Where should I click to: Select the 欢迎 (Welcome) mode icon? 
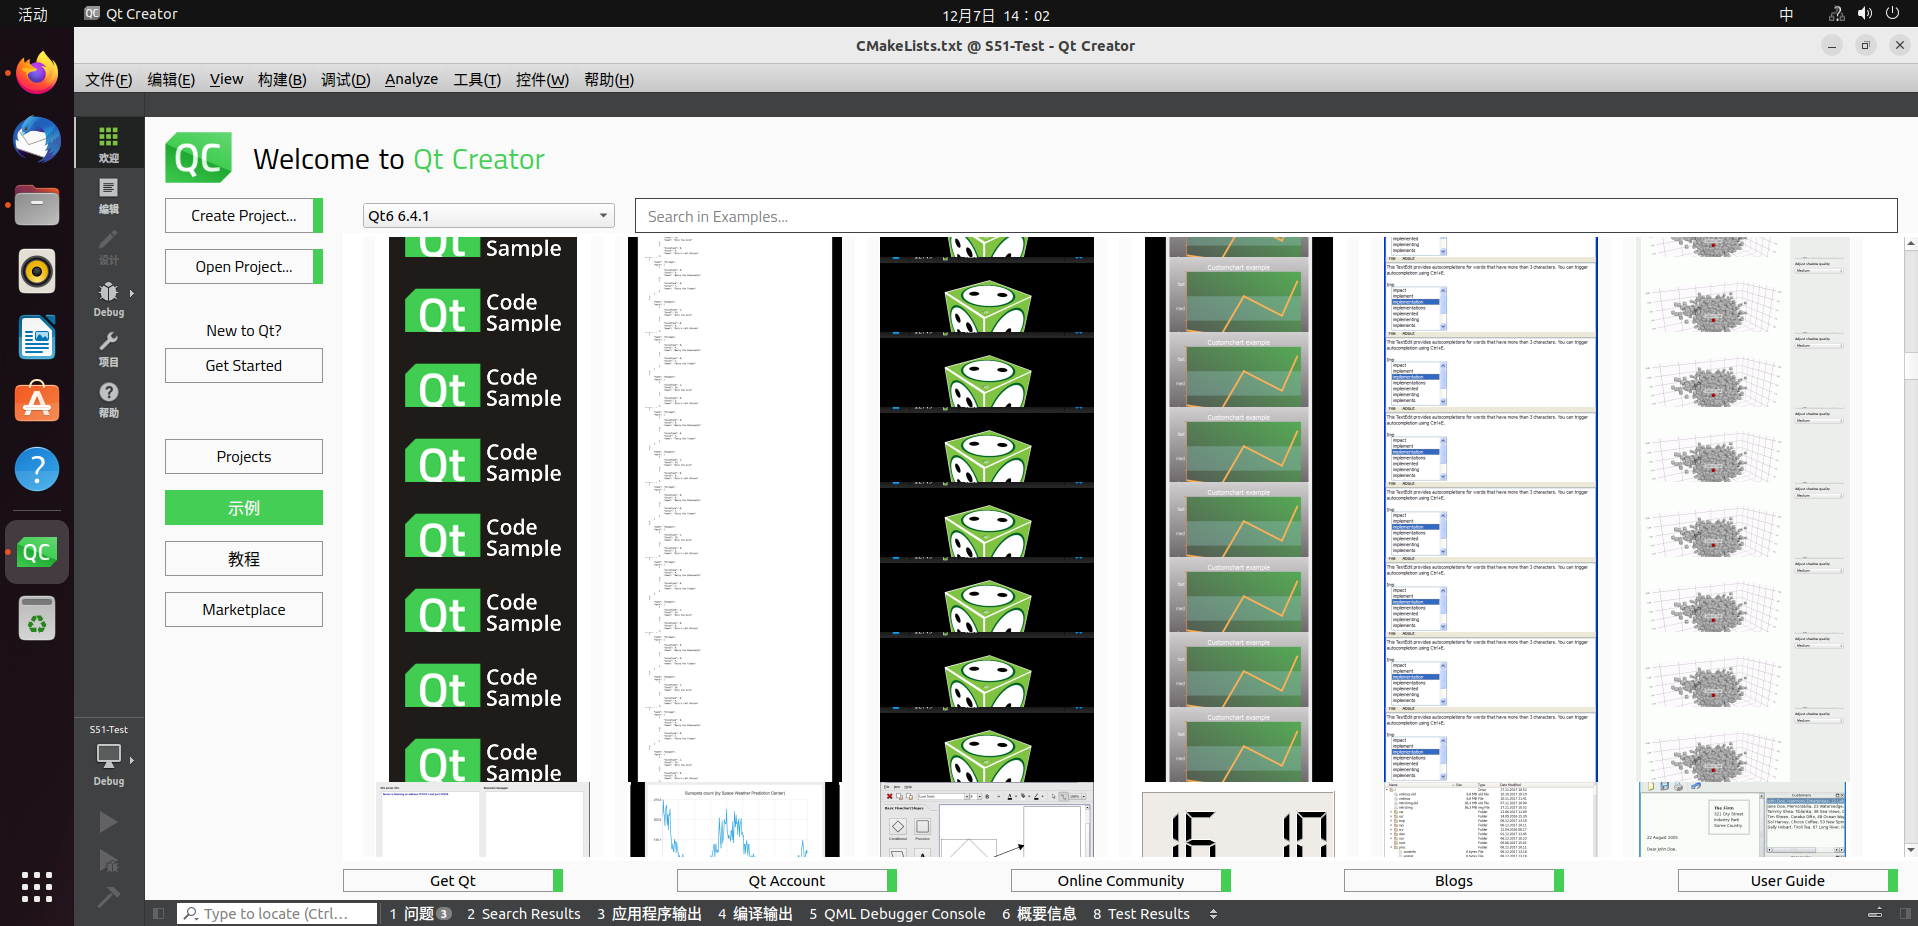point(108,144)
